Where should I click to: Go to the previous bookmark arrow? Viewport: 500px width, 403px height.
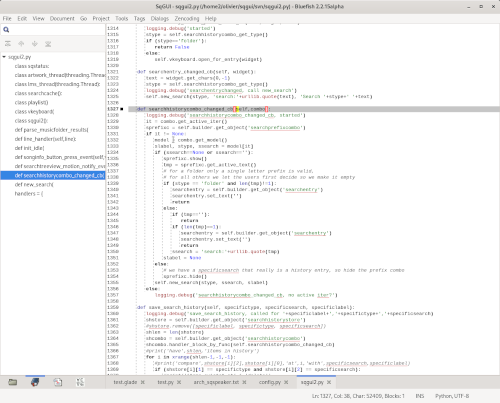(x=21, y=44)
